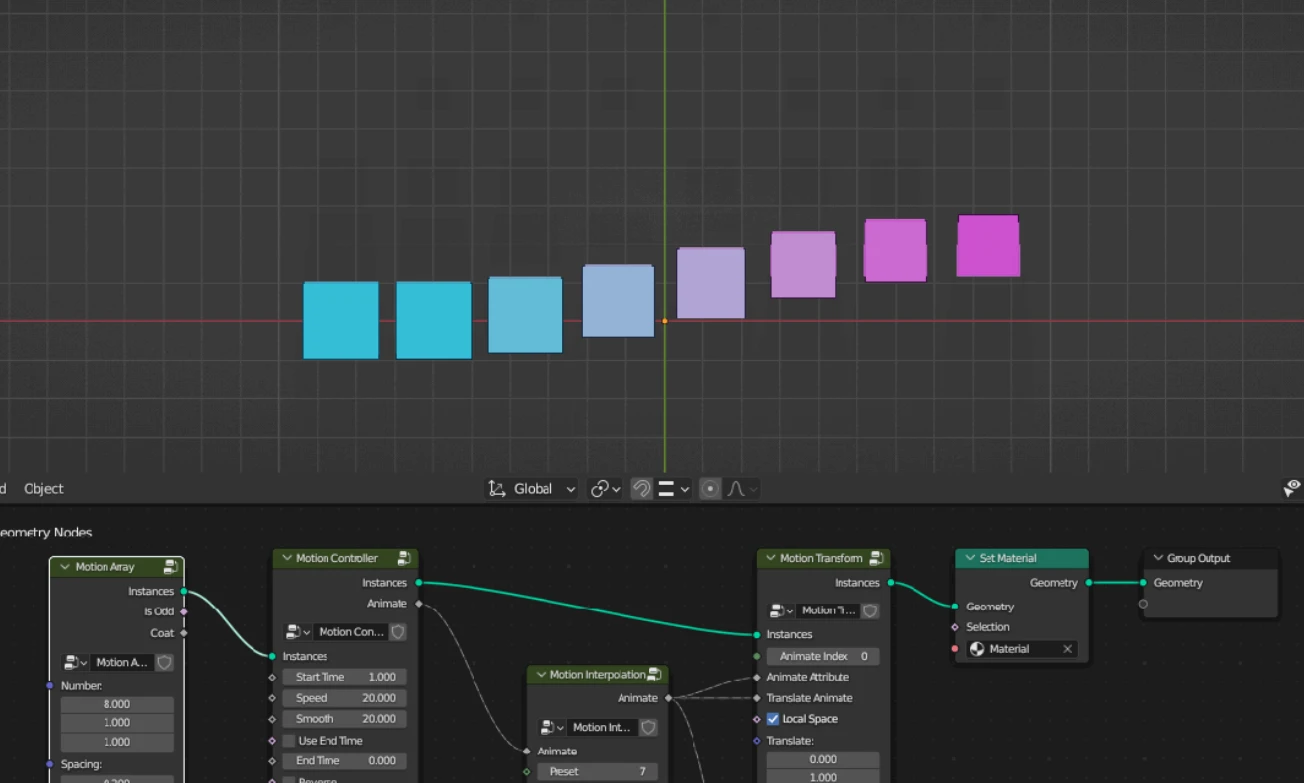Click fake user shield on Motion Transform
The image size is (1304, 783).
[x=871, y=610]
